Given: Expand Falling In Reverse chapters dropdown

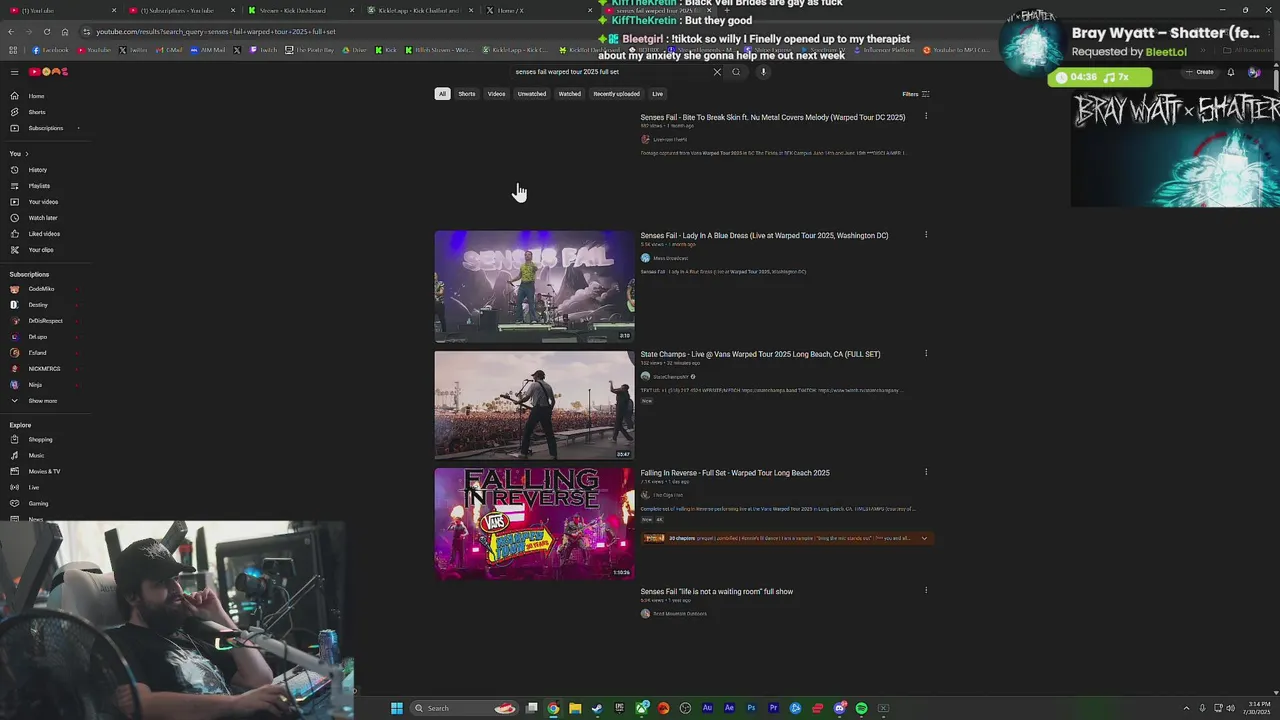Looking at the screenshot, I should (x=924, y=538).
